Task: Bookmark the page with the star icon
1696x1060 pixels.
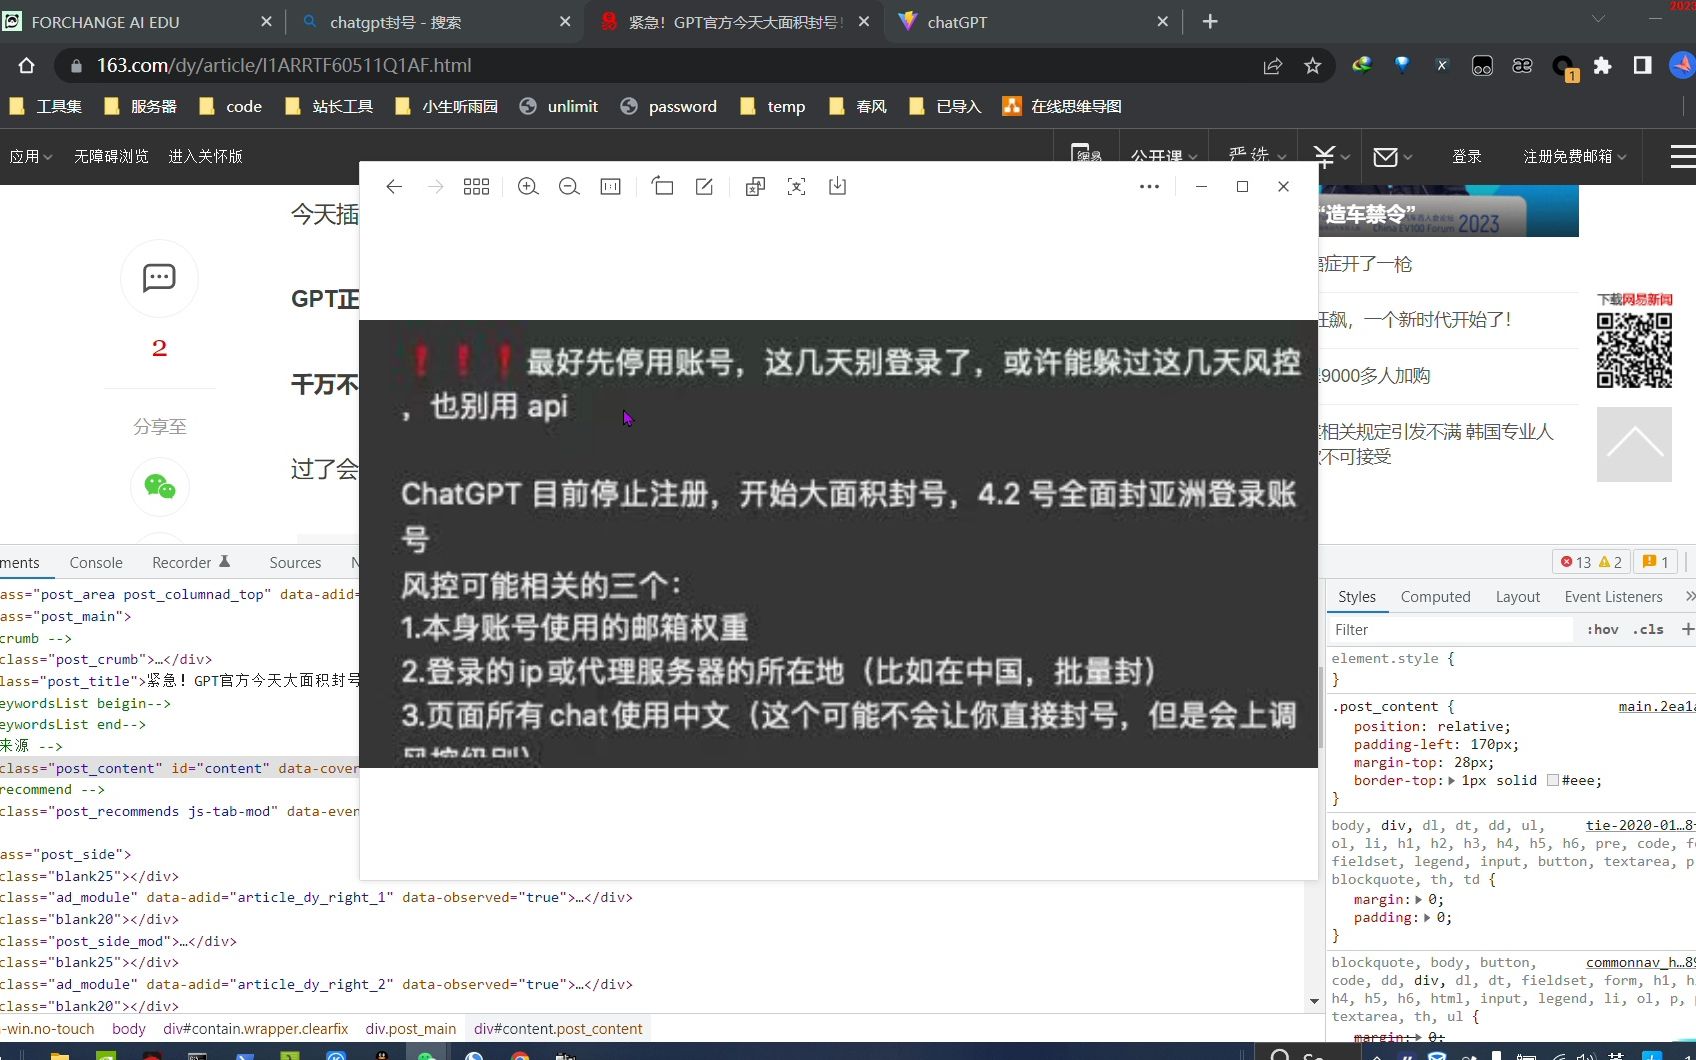Action: coord(1311,65)
